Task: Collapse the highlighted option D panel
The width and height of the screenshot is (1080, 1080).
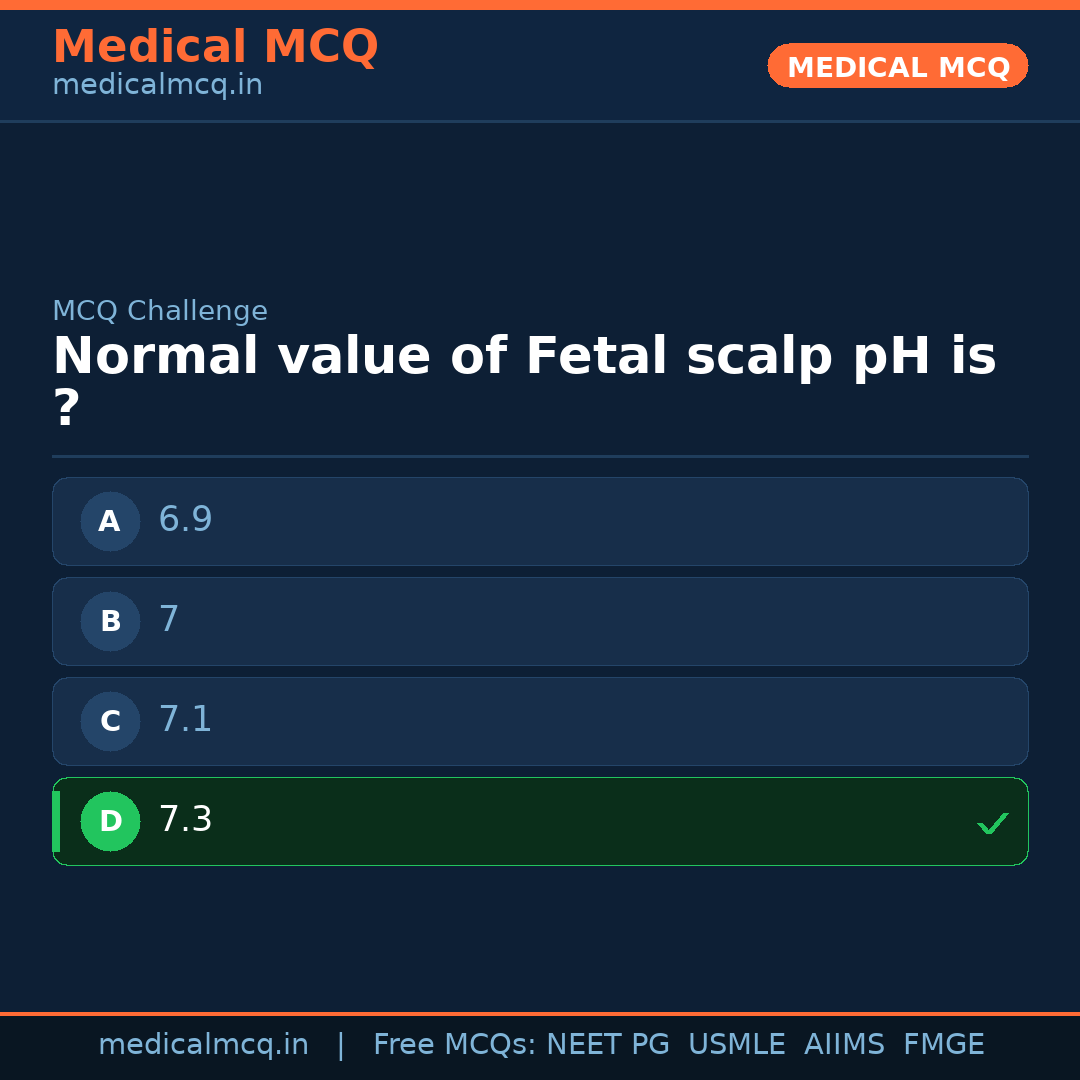Action: (x=540, y=821)
